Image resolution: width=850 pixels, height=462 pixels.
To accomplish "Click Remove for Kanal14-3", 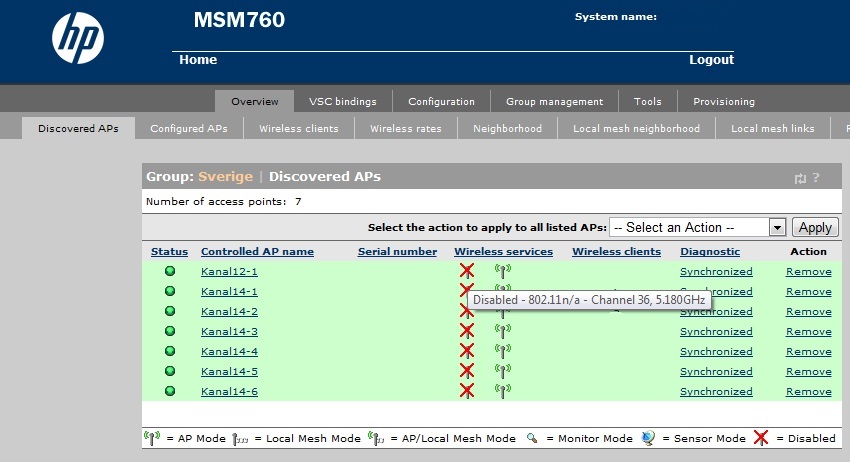I will pos(809,331).
